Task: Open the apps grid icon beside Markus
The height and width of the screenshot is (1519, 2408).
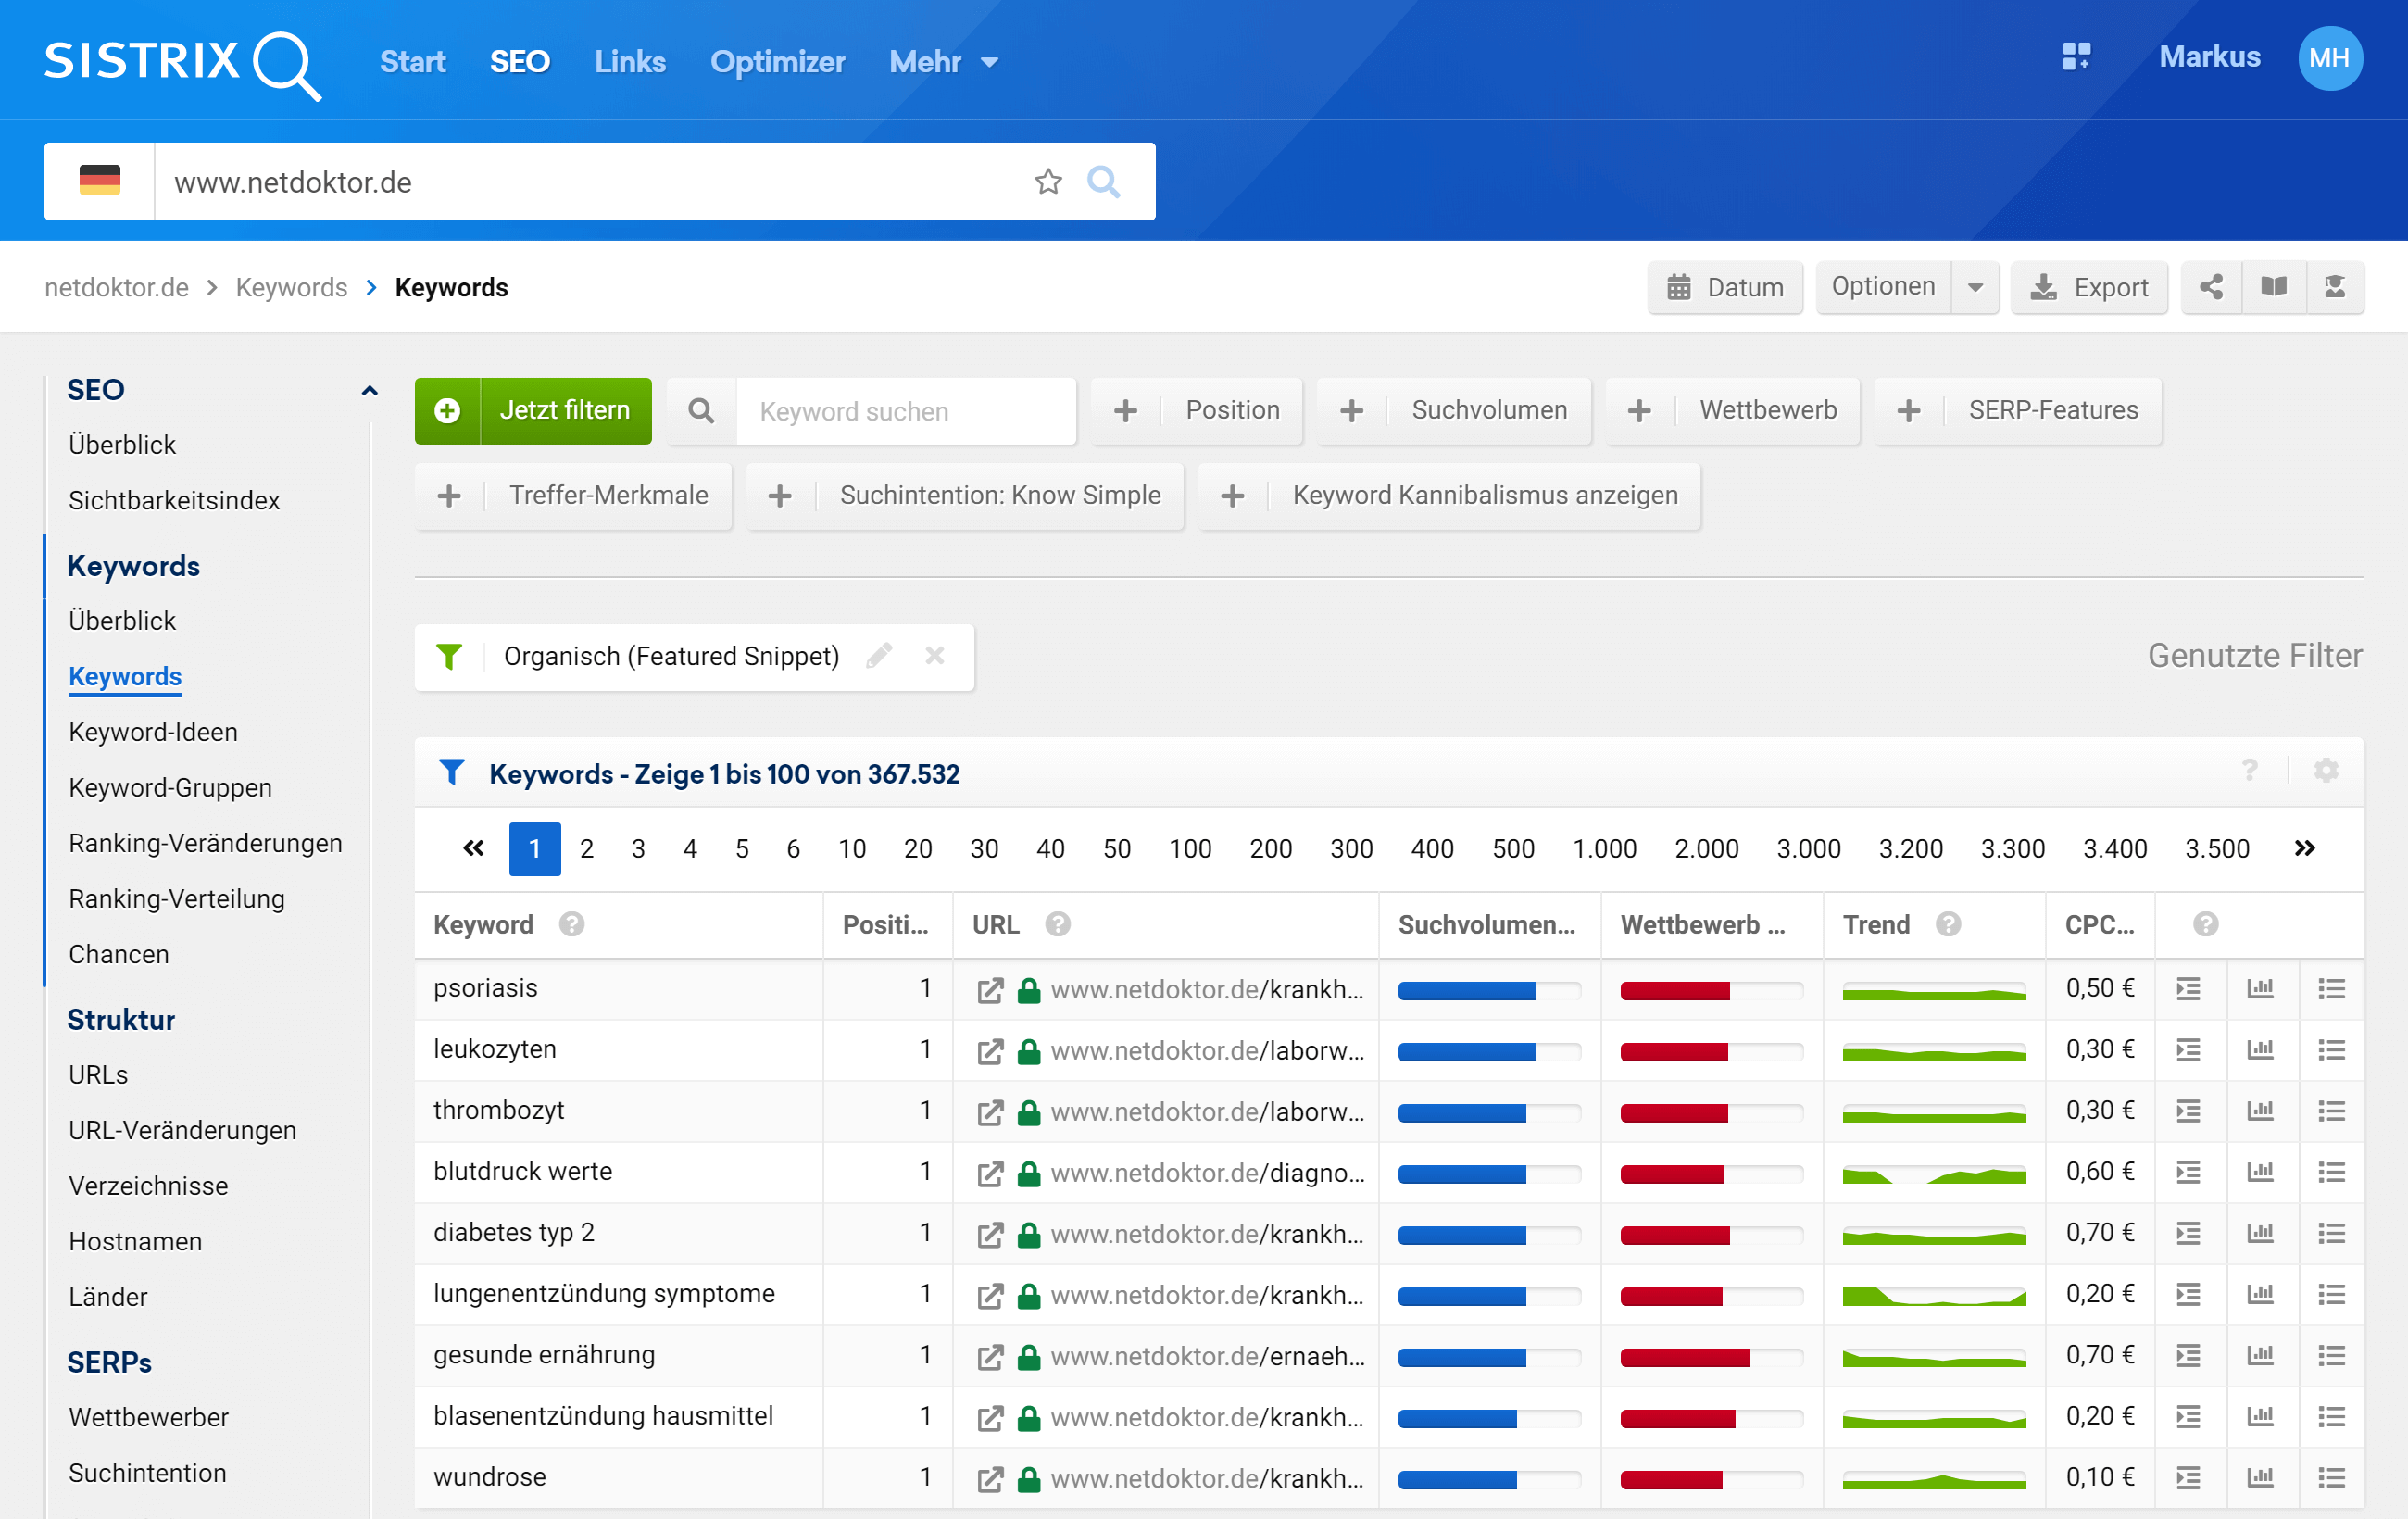Action: click(2076, 57)
